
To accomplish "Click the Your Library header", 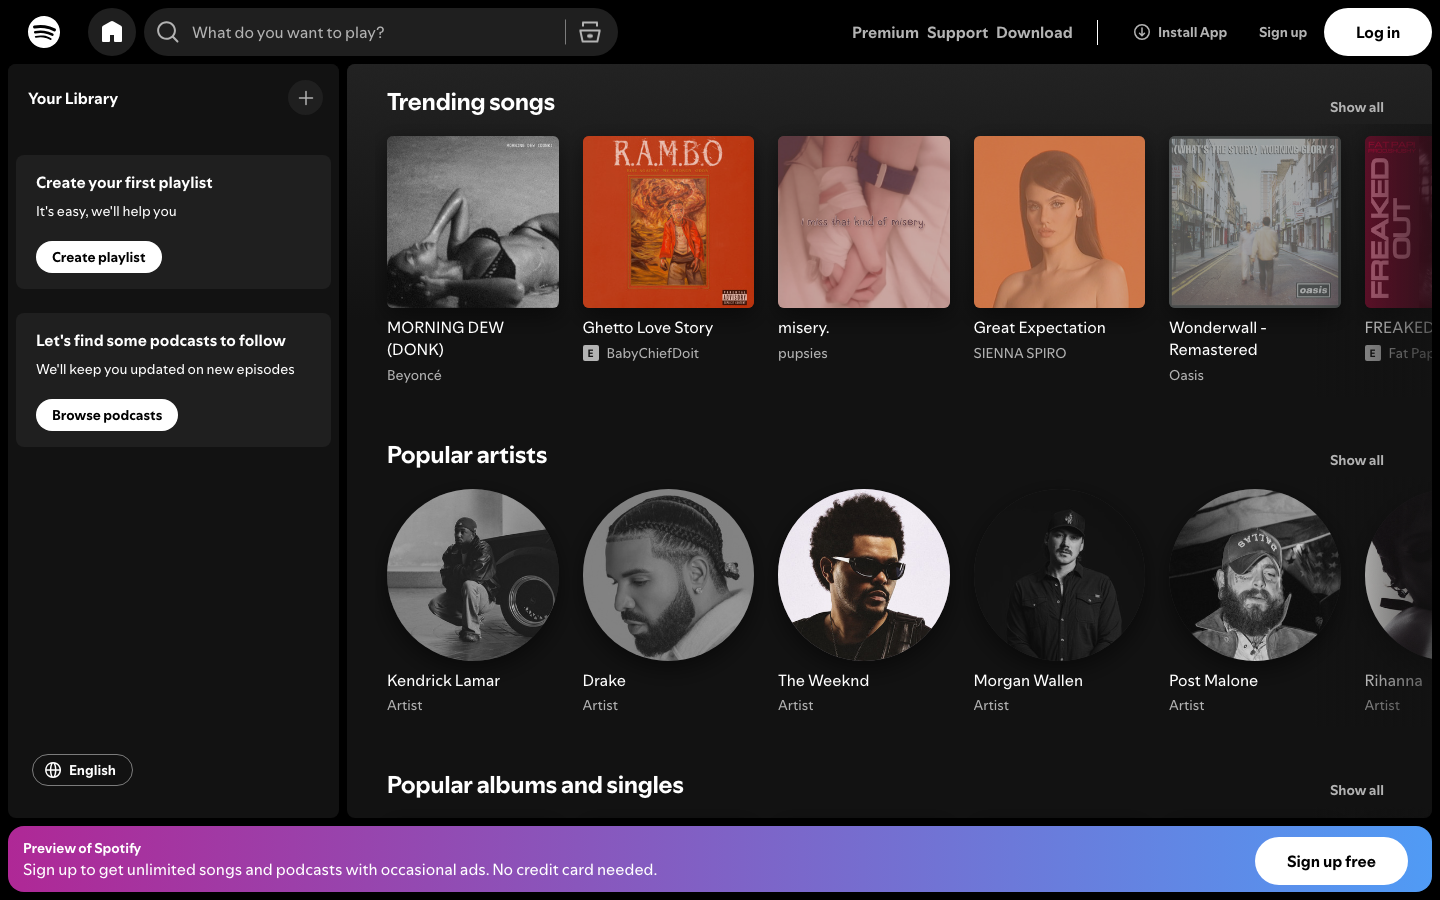I will tap(73, 98).
